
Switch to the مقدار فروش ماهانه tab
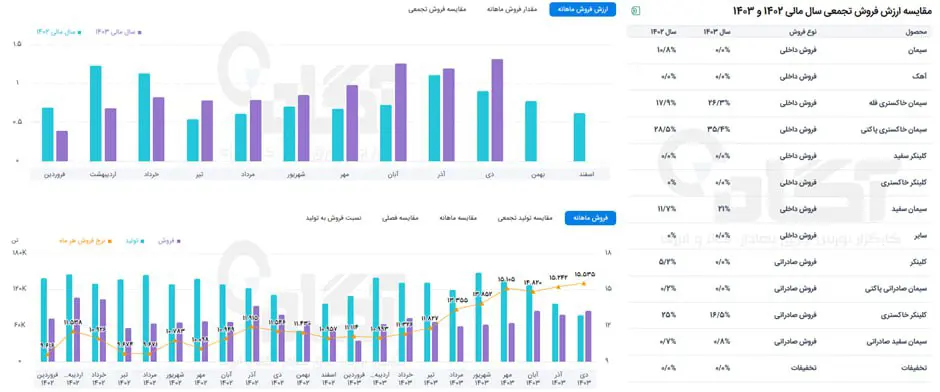[512, 10]
